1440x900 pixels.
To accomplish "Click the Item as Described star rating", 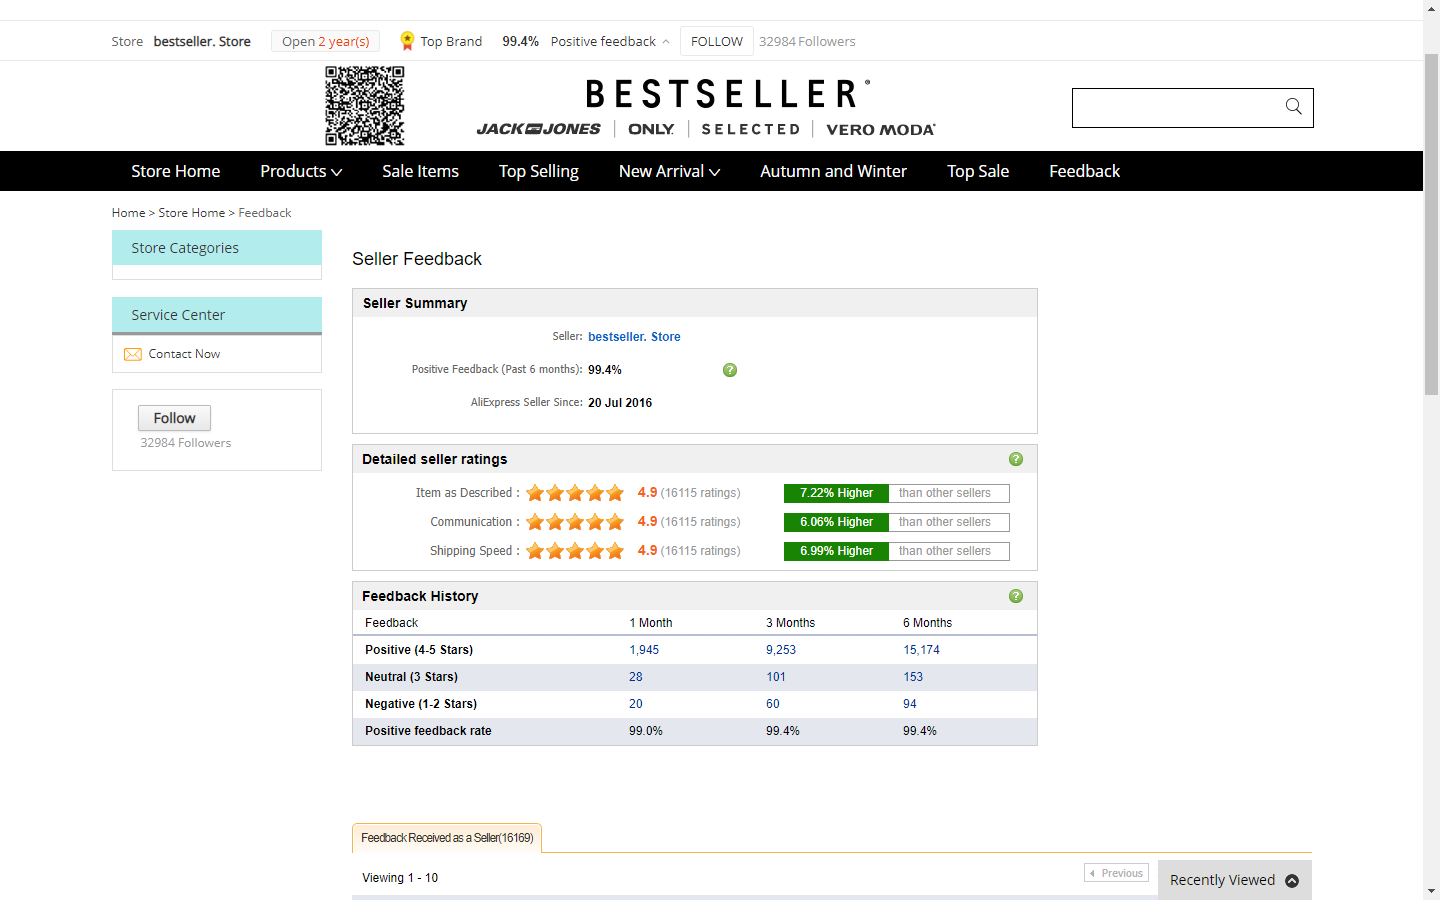I will (x=575, y=493).
